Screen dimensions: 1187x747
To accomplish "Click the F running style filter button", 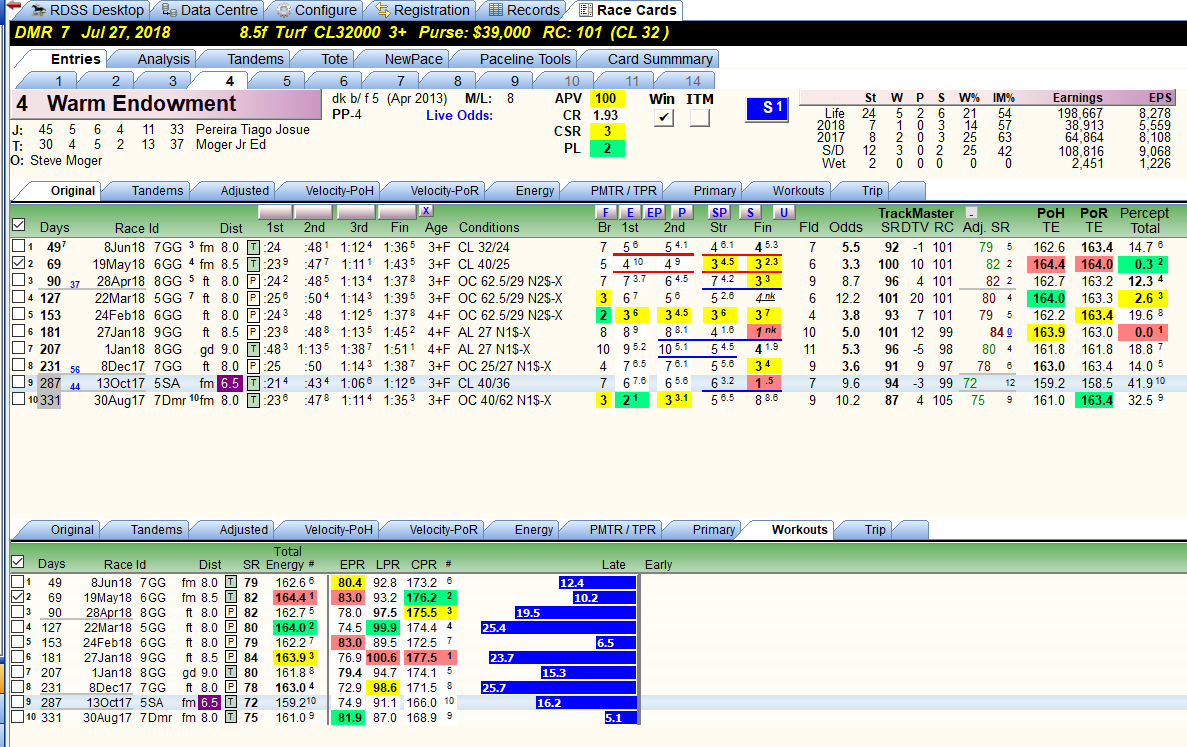I will [605, 213].
